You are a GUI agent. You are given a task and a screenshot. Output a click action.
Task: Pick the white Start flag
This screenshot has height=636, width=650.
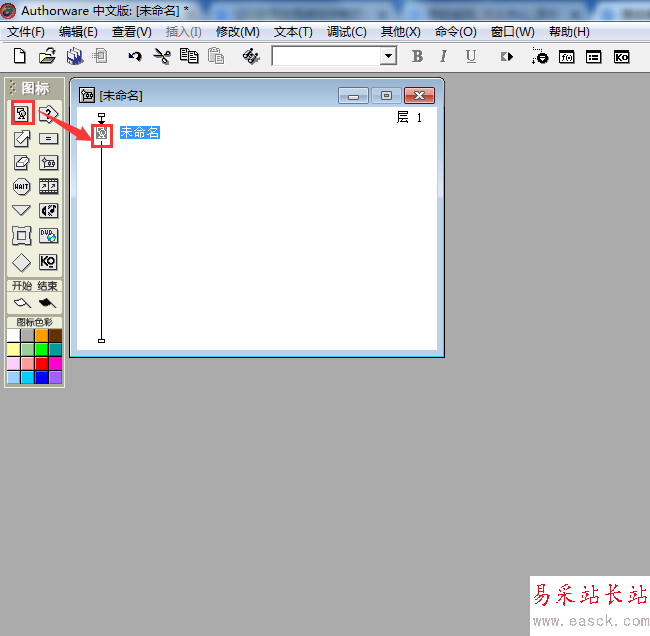click(22, 303)
